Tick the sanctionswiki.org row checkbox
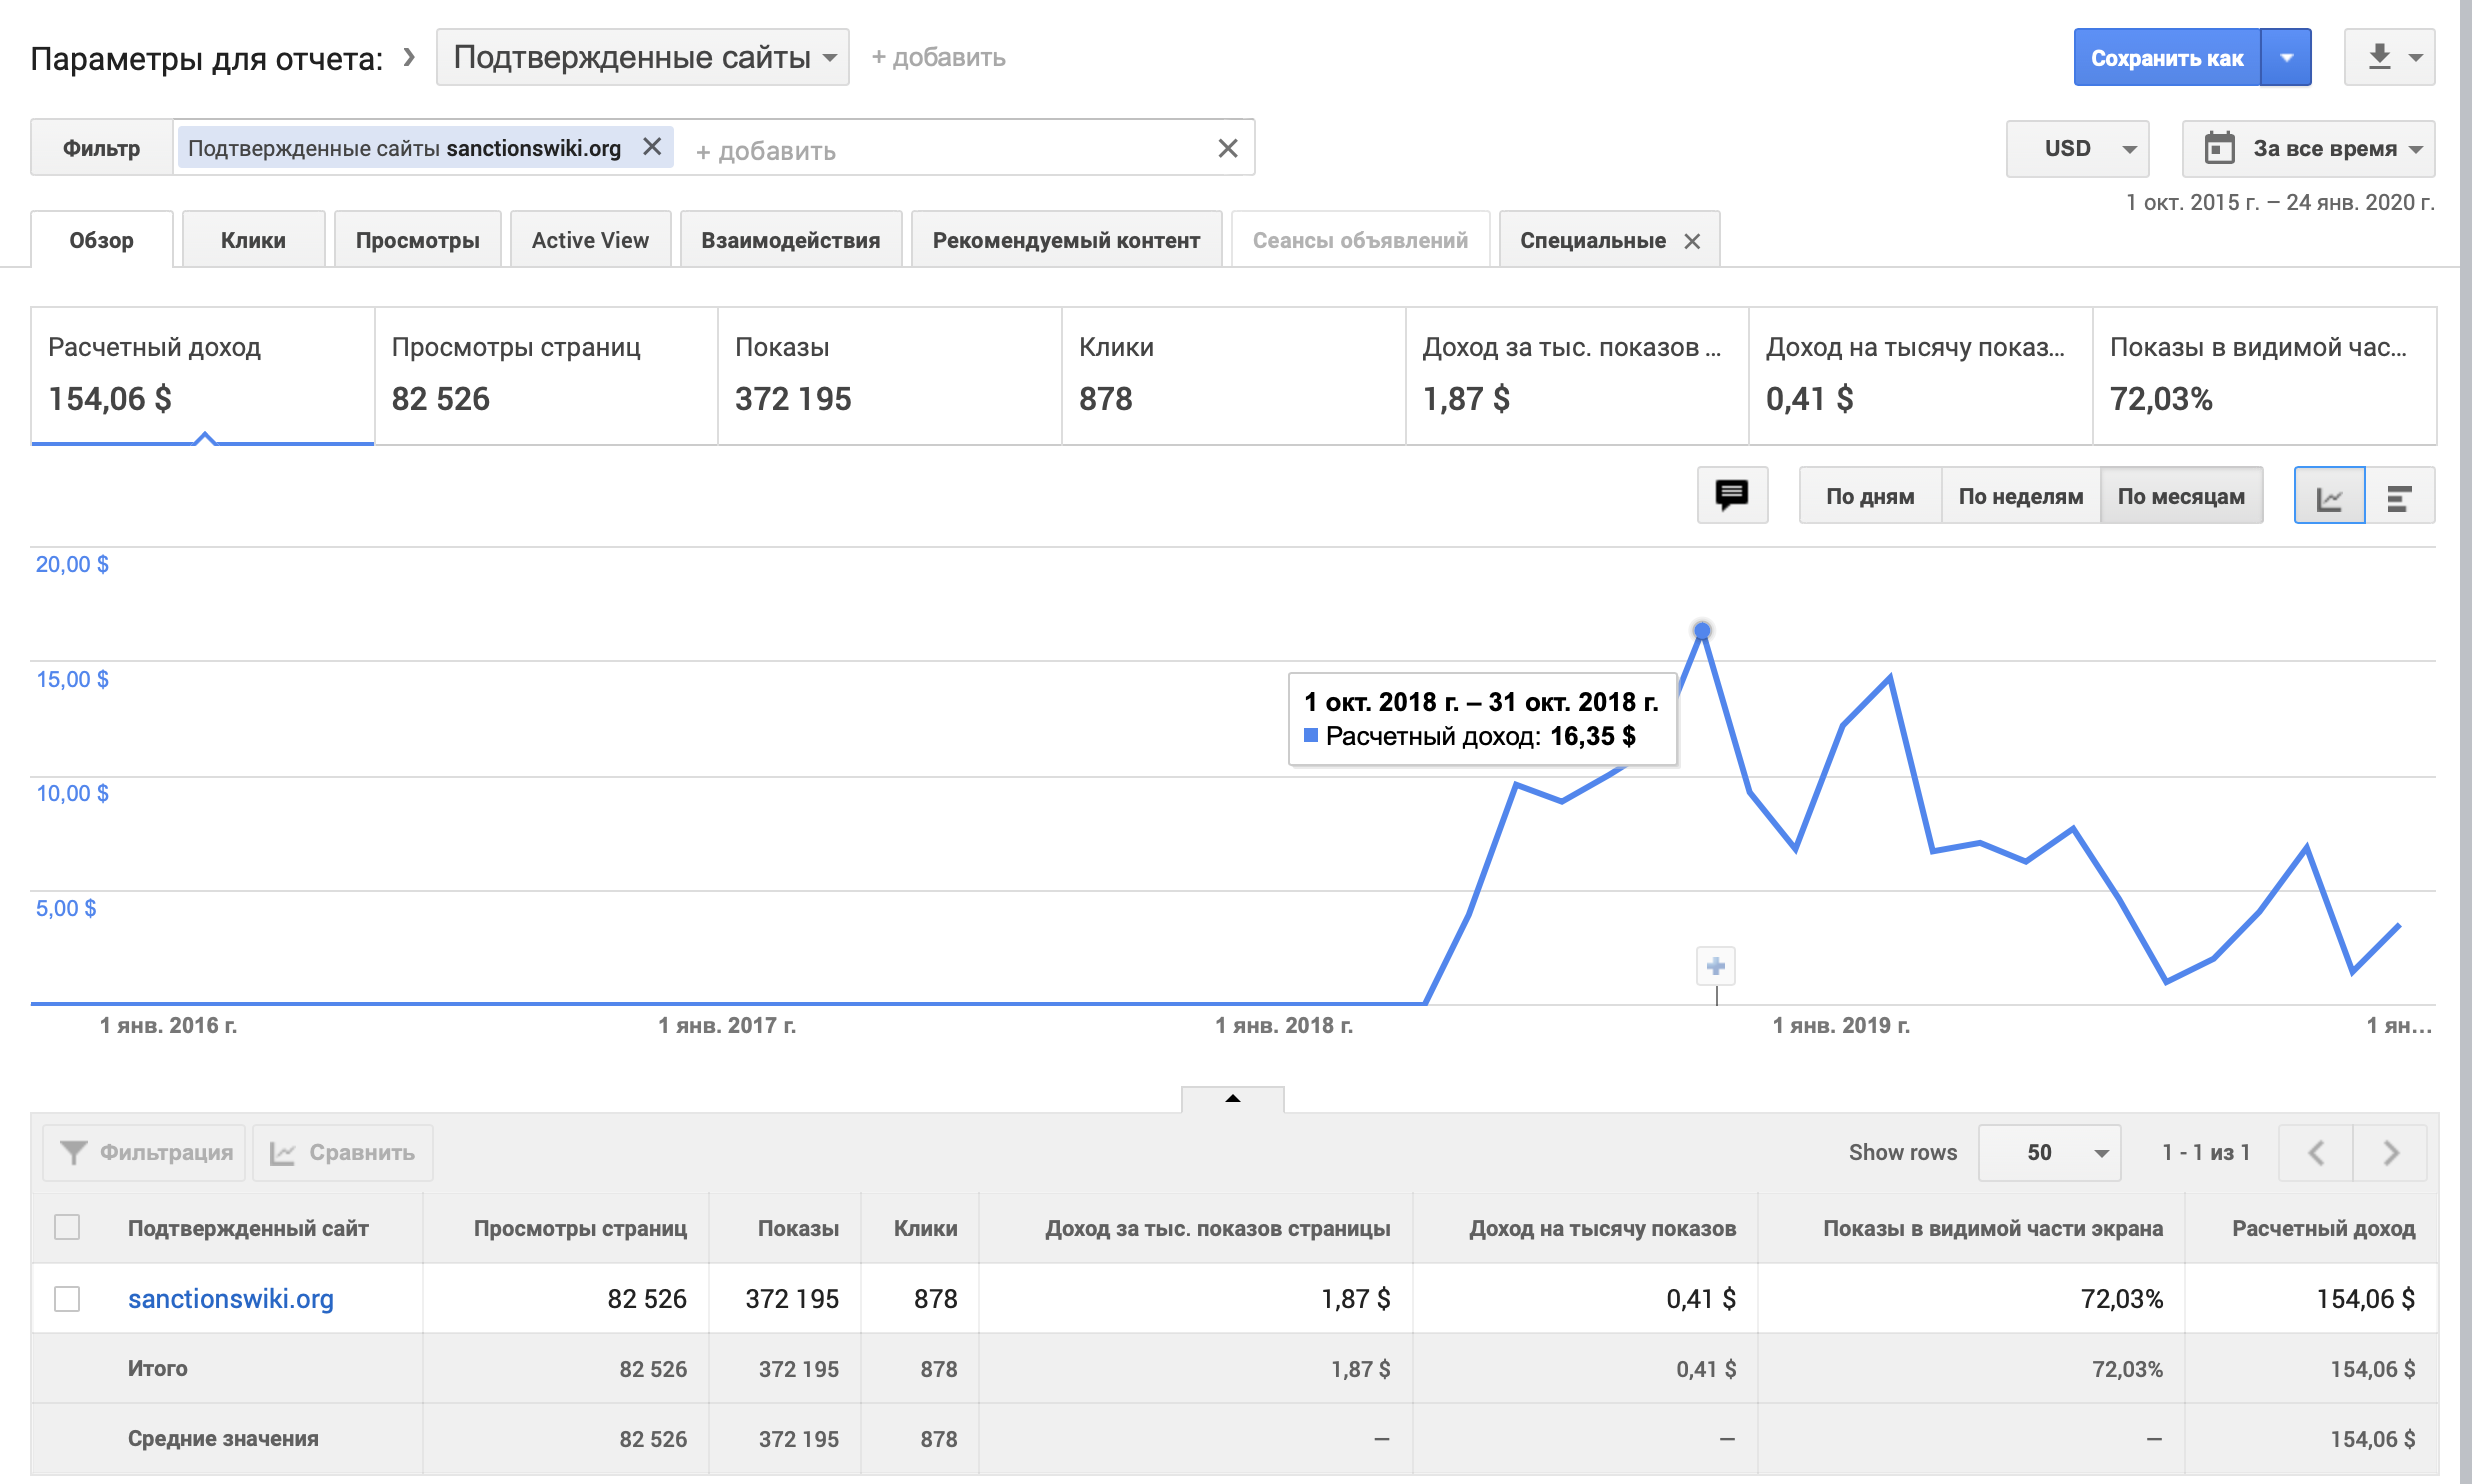The height and width of the screenshot is (1484, 2472). pos(67,1298)
